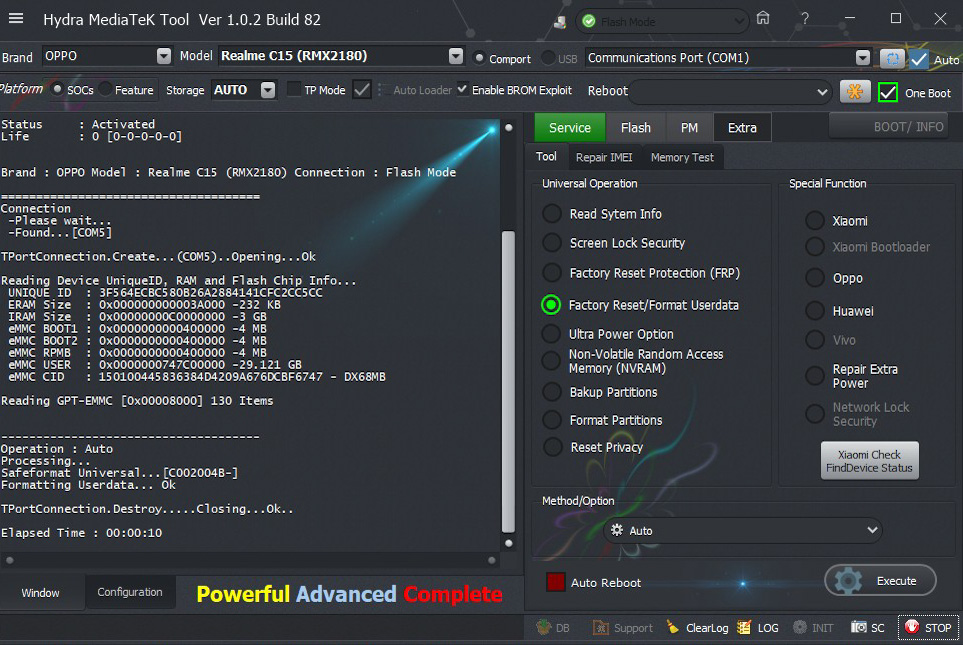This screenshot has width=963, height=645.
Task: Open the help question mark icon
Action: pyautogui.click(x=805, y=18)
